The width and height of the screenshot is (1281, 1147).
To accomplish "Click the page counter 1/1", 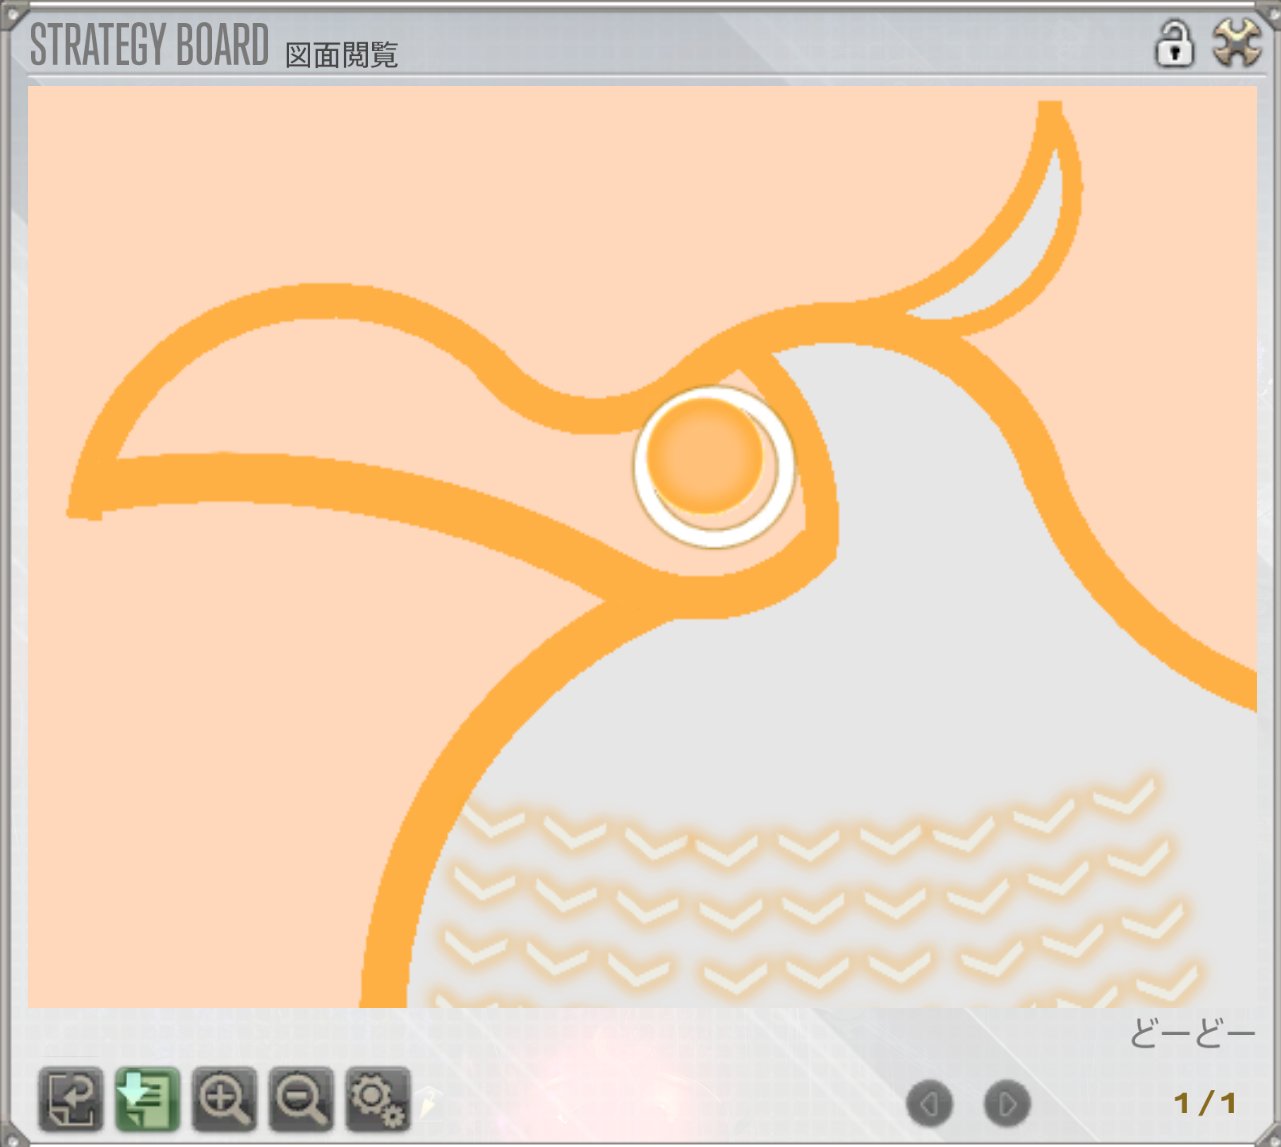I will tap(1205, 1103).
